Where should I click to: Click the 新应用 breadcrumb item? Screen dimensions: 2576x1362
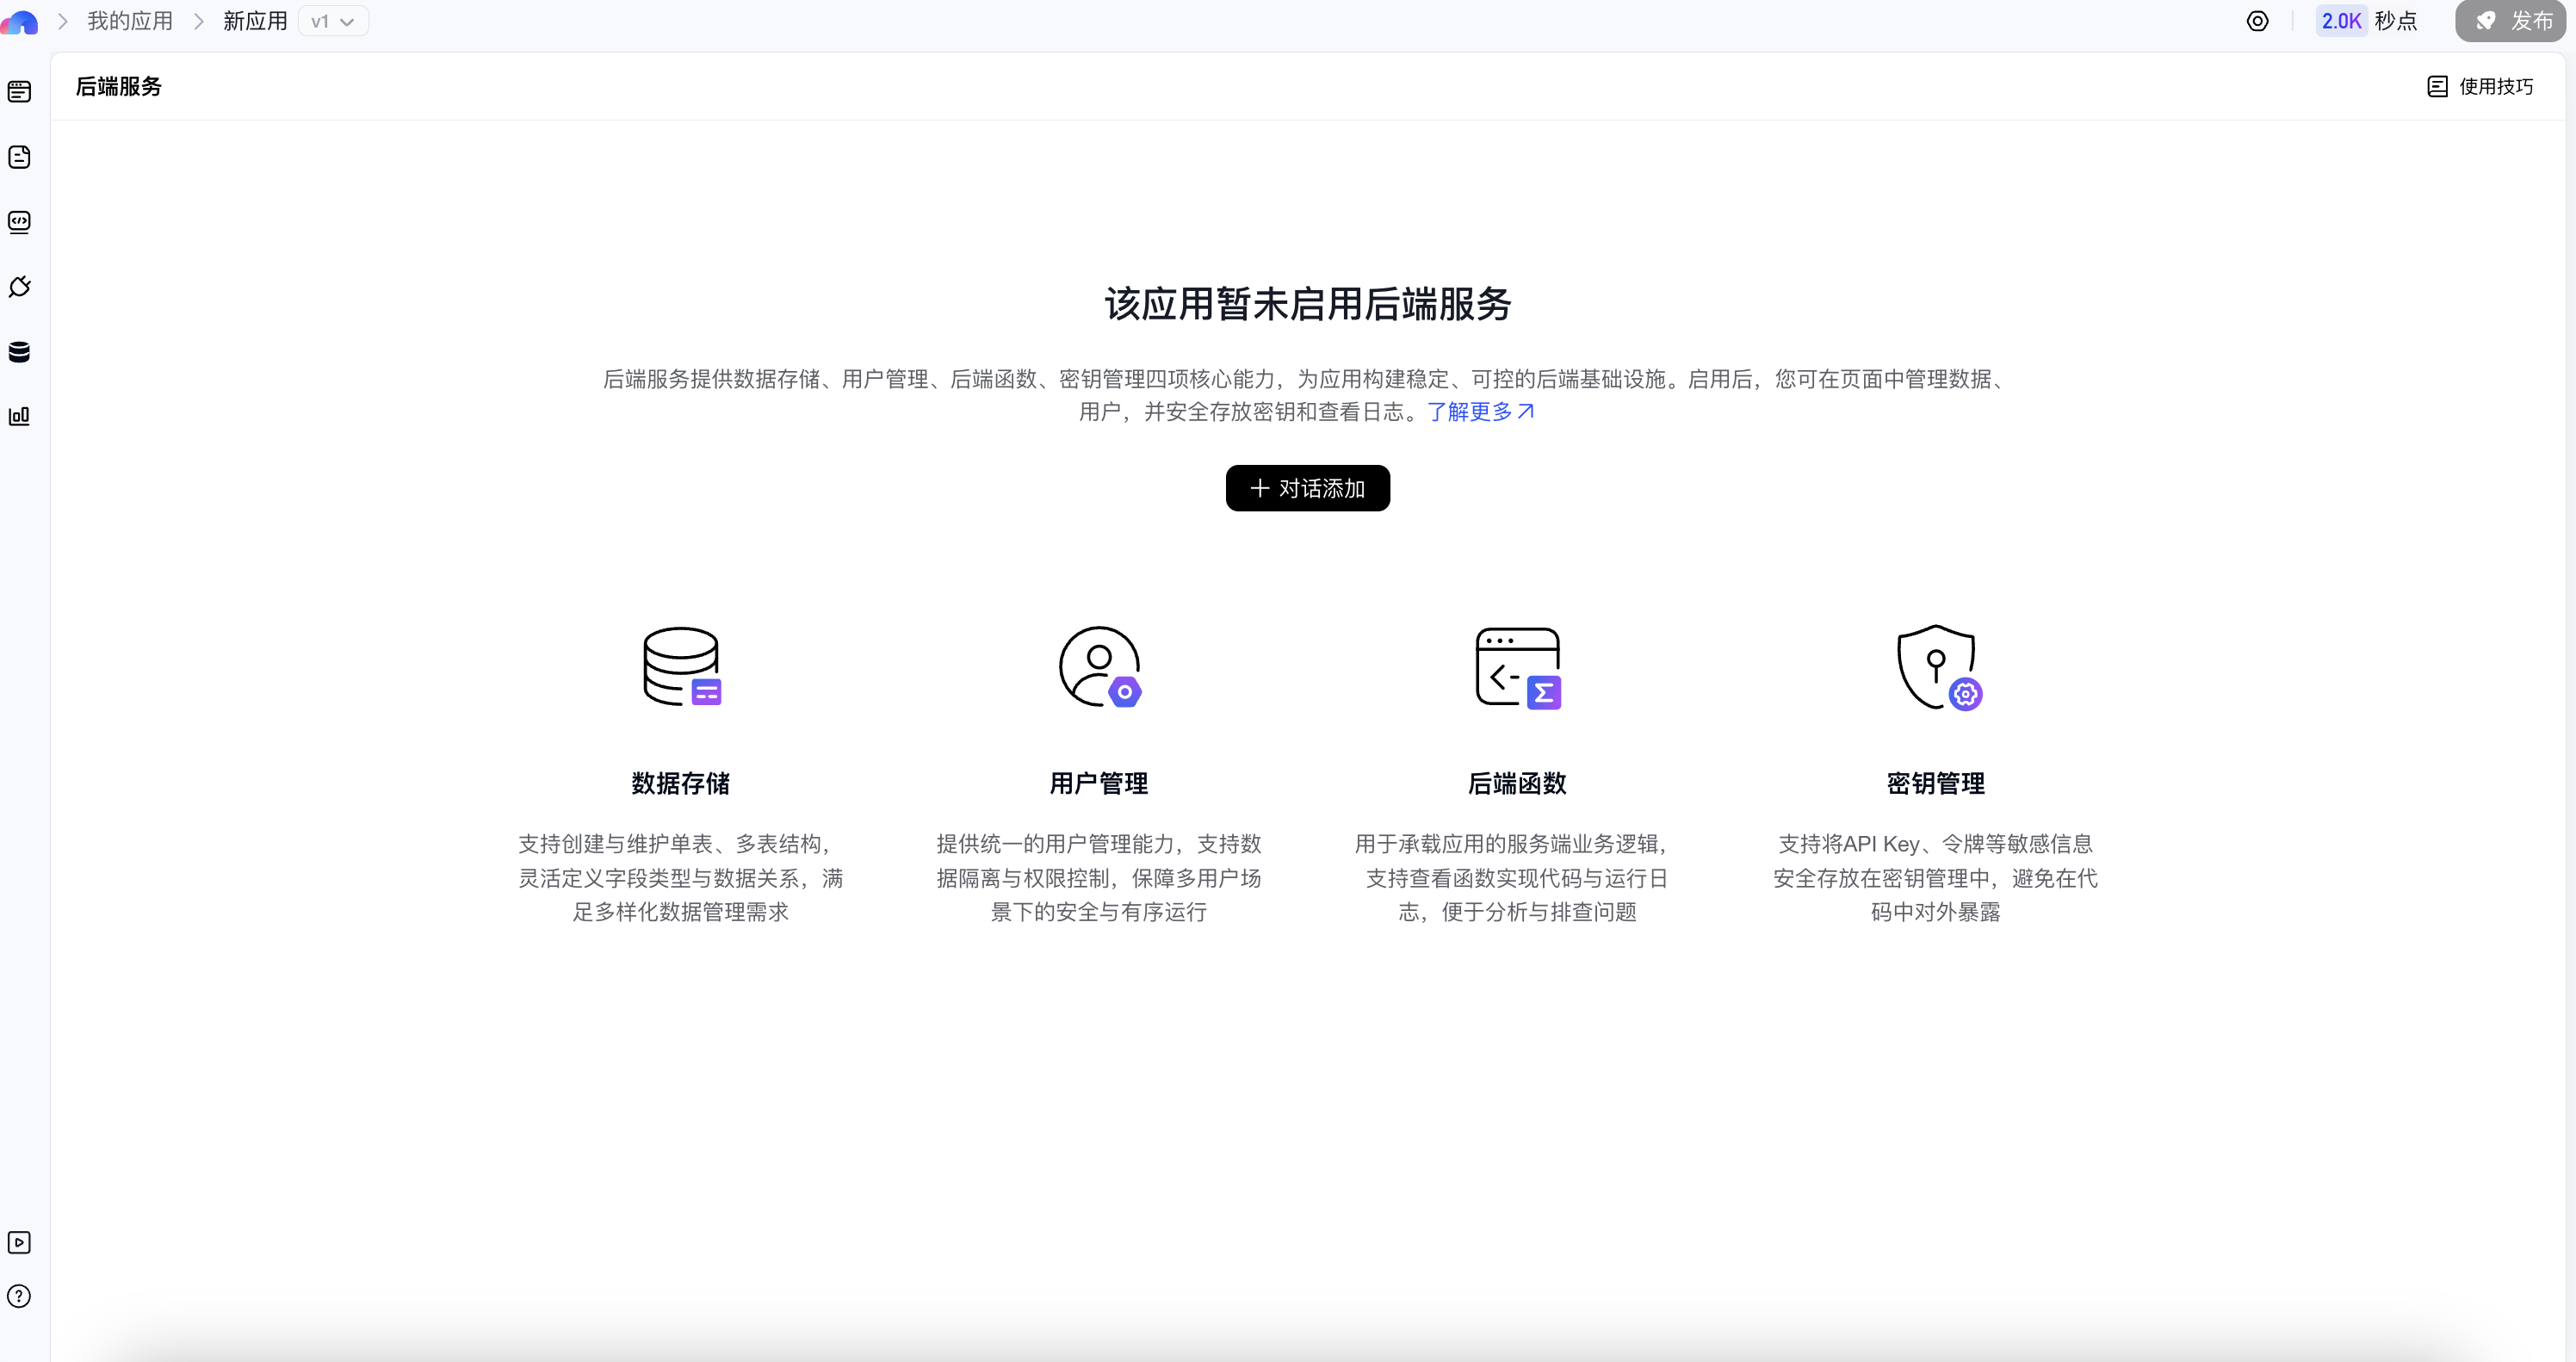tap(255, 21)
